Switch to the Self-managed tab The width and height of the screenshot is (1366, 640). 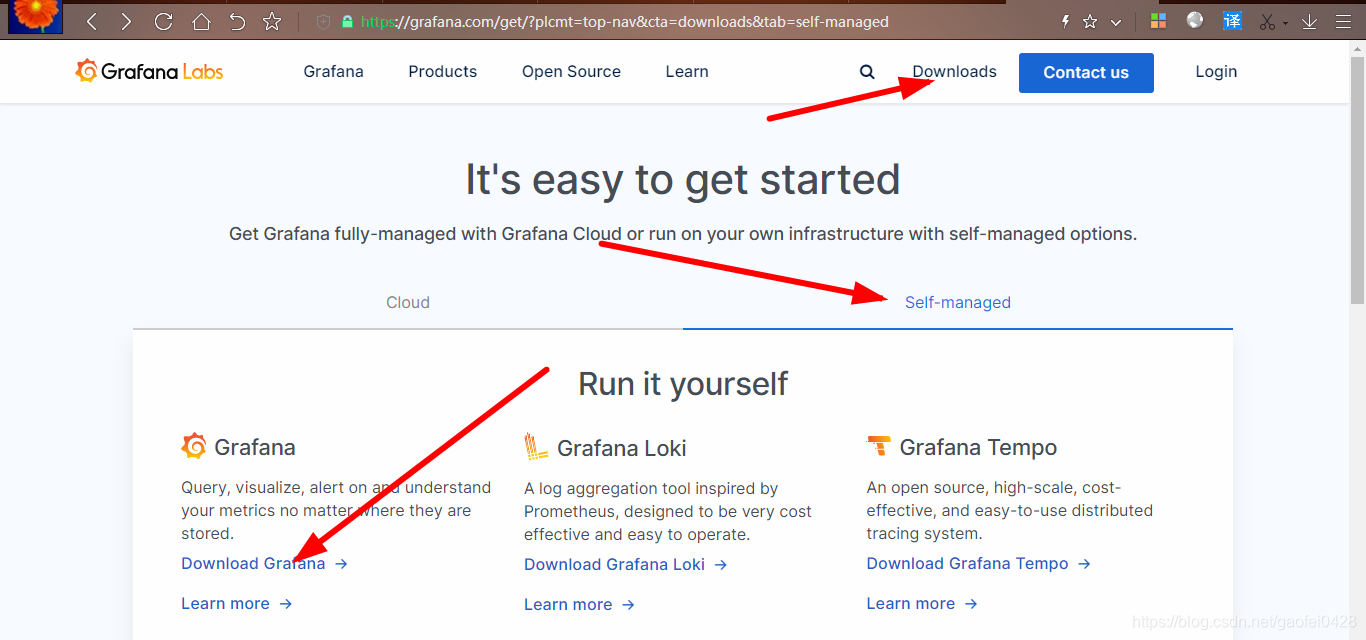click(x=958, y=303)
